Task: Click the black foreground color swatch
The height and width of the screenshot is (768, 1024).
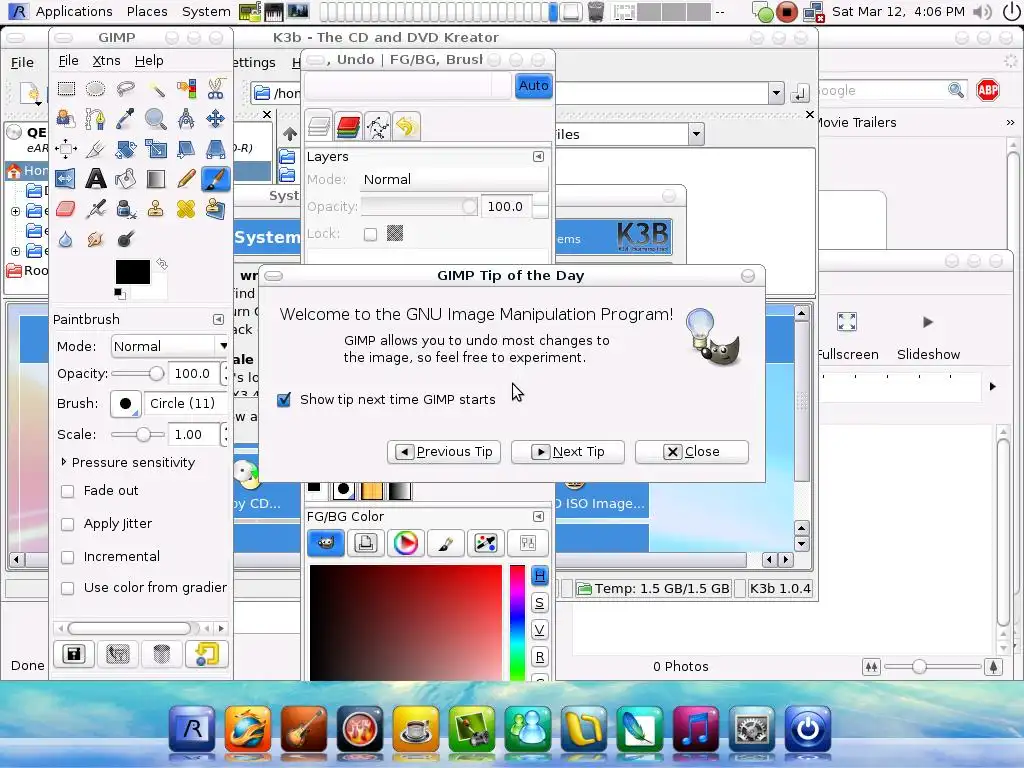Action: pyautogui.click(x=133, y=272)
